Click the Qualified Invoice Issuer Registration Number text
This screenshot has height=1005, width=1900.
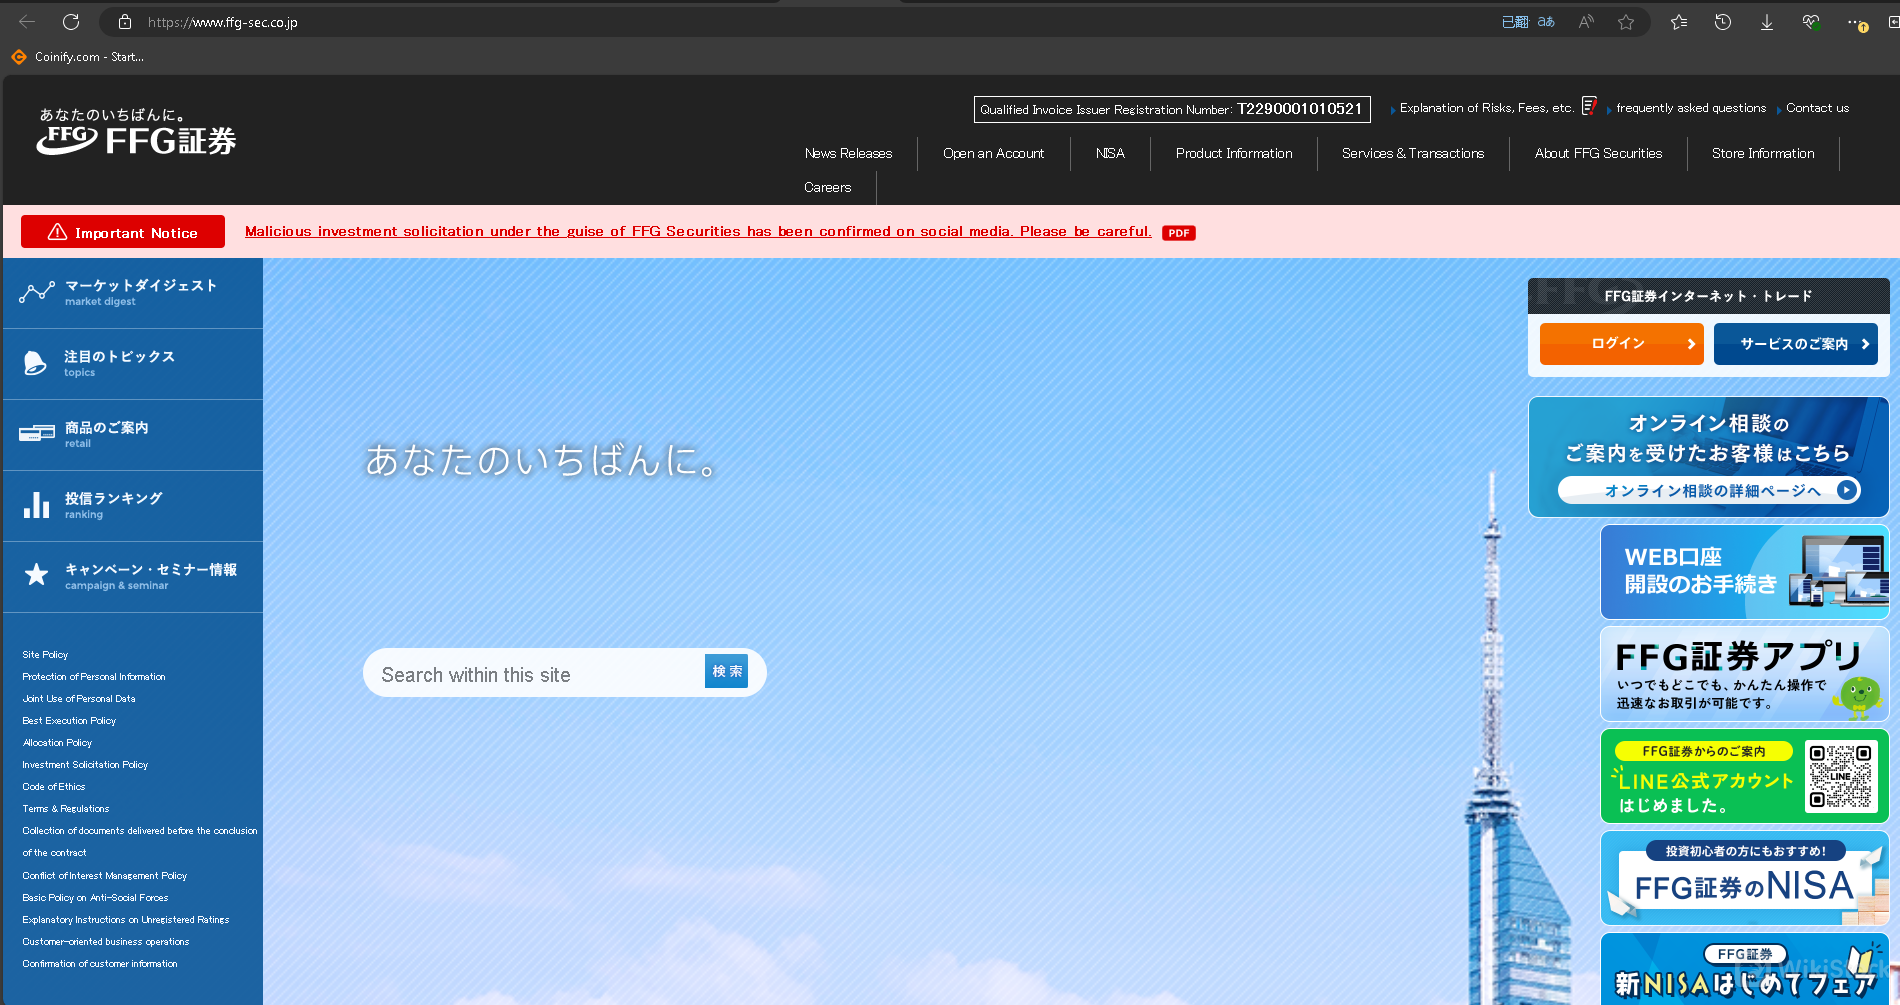[x=1171, y=109]
